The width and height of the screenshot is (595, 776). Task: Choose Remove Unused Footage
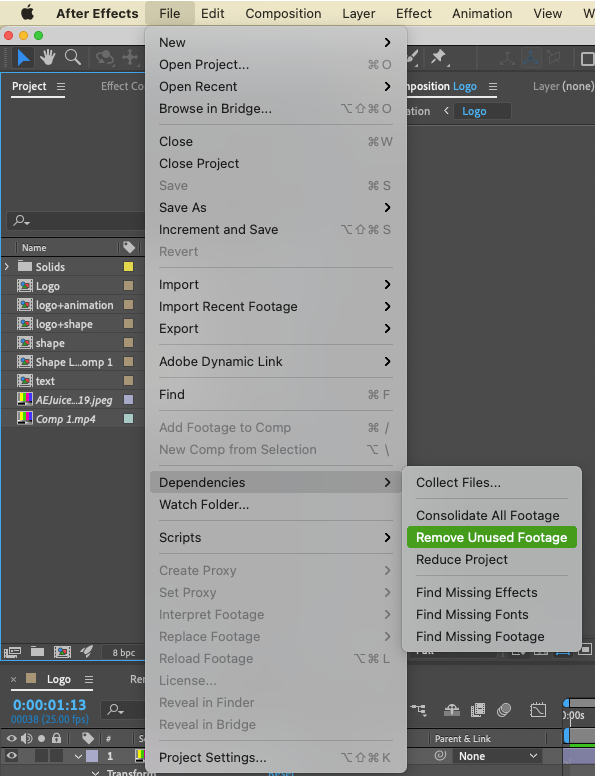(492, 537)
